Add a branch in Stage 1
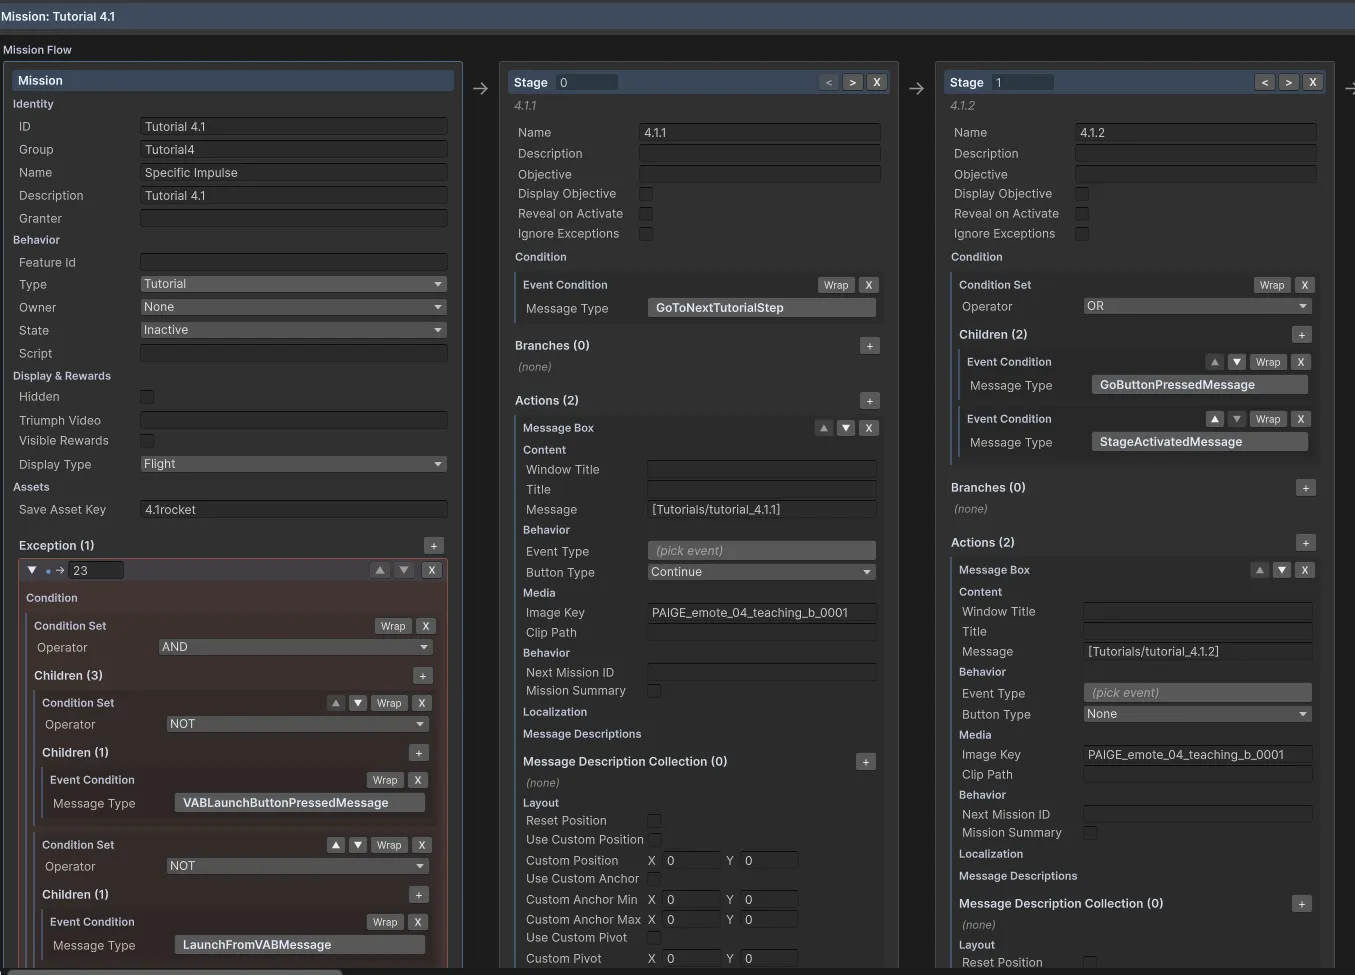This screenshot has height=975, width=1355. tap(1305, 488)
